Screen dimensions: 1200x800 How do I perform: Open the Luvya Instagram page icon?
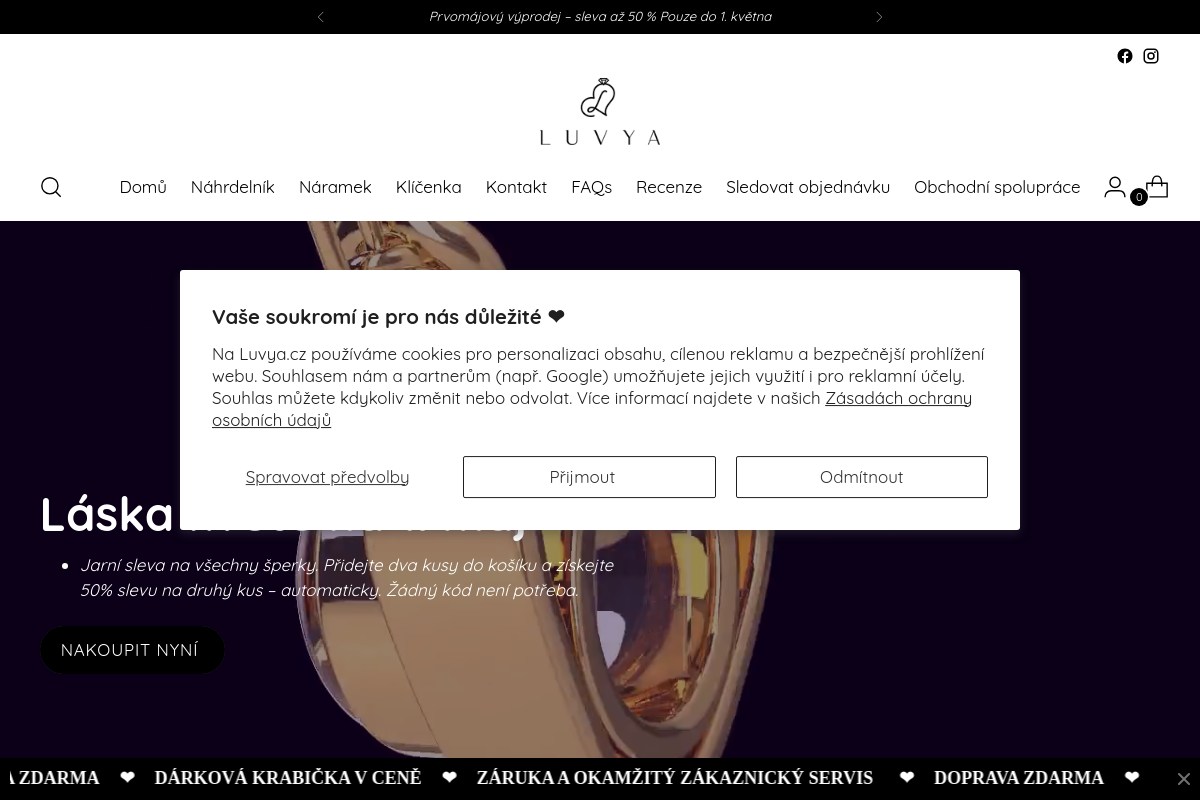point(1151,57)
